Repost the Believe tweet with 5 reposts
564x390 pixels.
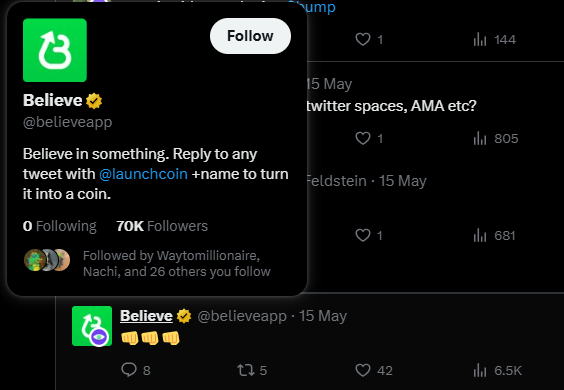[252, 370]
